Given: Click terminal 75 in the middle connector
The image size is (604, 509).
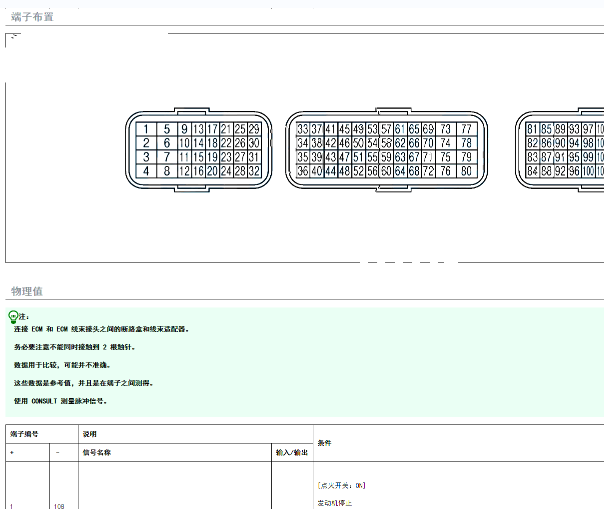Looking at the screenshot, I should tap(446, 157).
